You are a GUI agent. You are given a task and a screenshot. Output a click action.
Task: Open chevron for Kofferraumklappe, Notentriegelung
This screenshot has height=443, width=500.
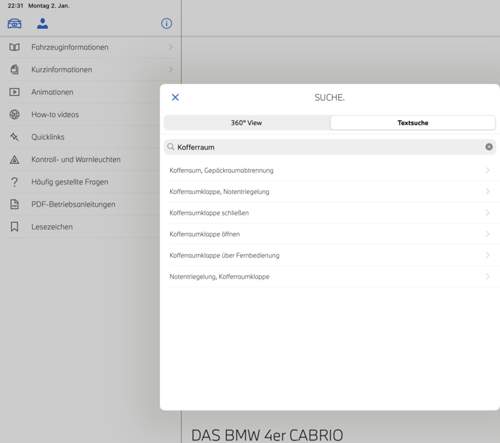click(487, 191)
